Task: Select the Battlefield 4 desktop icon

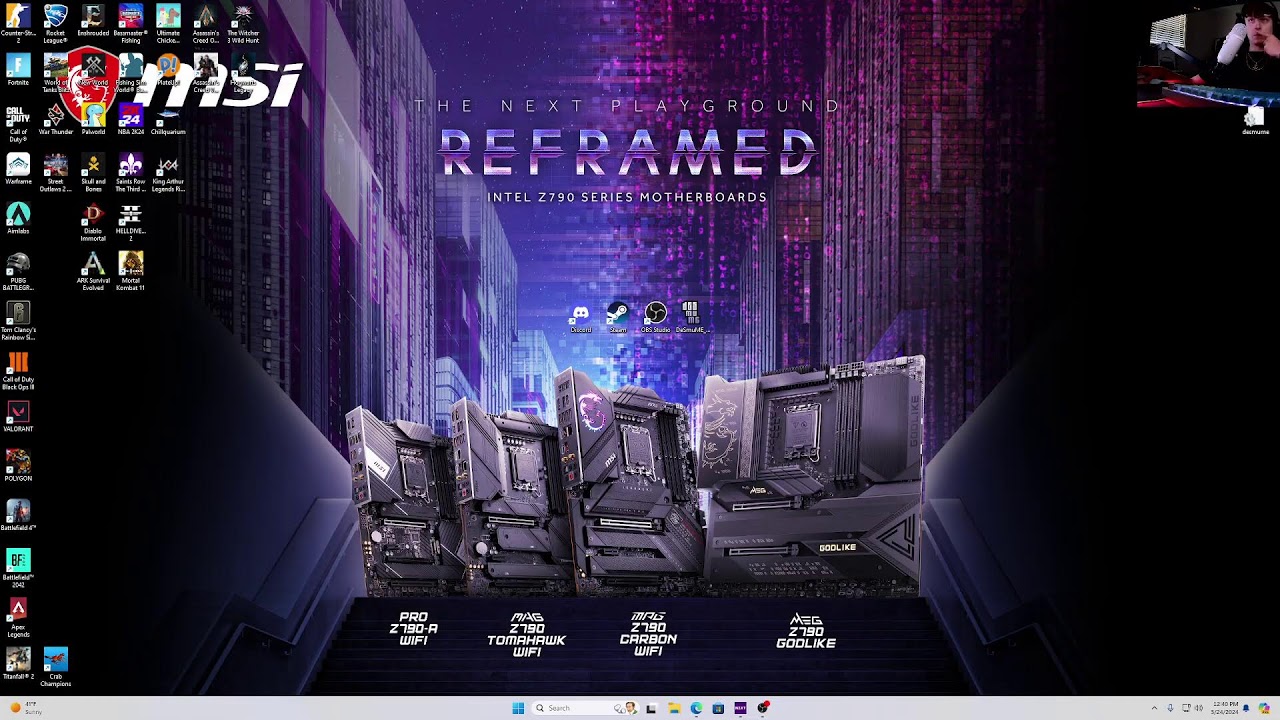Action: tap(18, 516)
